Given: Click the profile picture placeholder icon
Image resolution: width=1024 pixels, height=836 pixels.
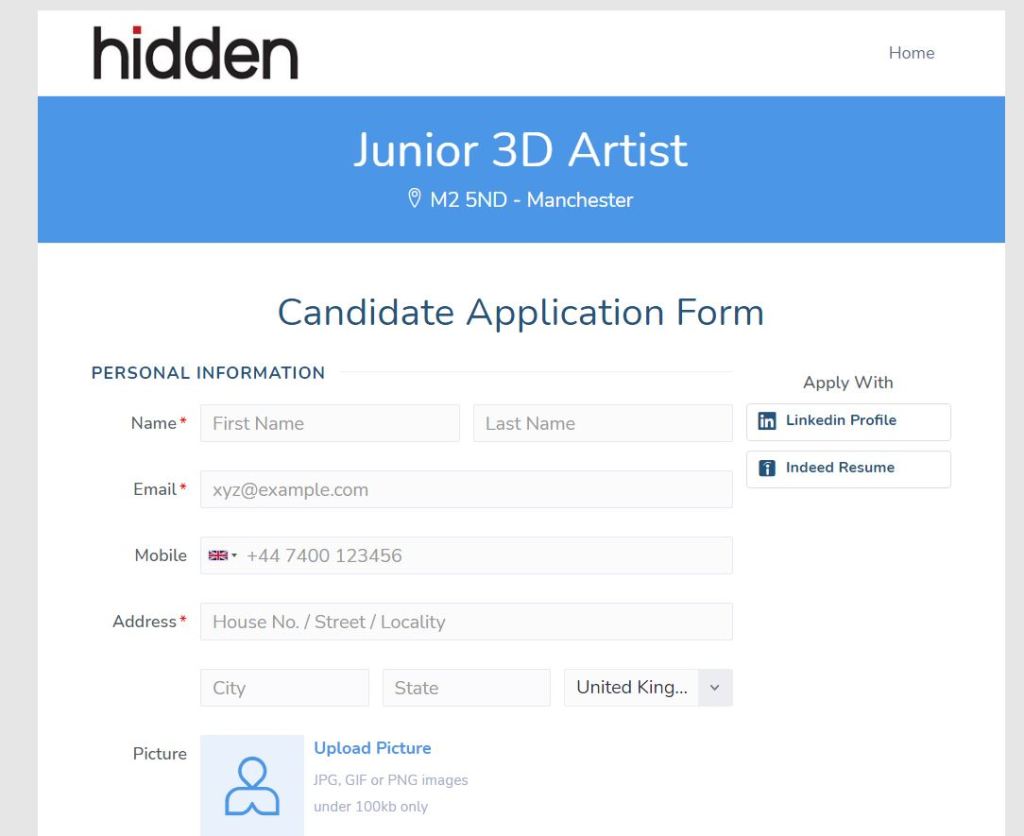Looking at the screenshot, I should (252, 785).
